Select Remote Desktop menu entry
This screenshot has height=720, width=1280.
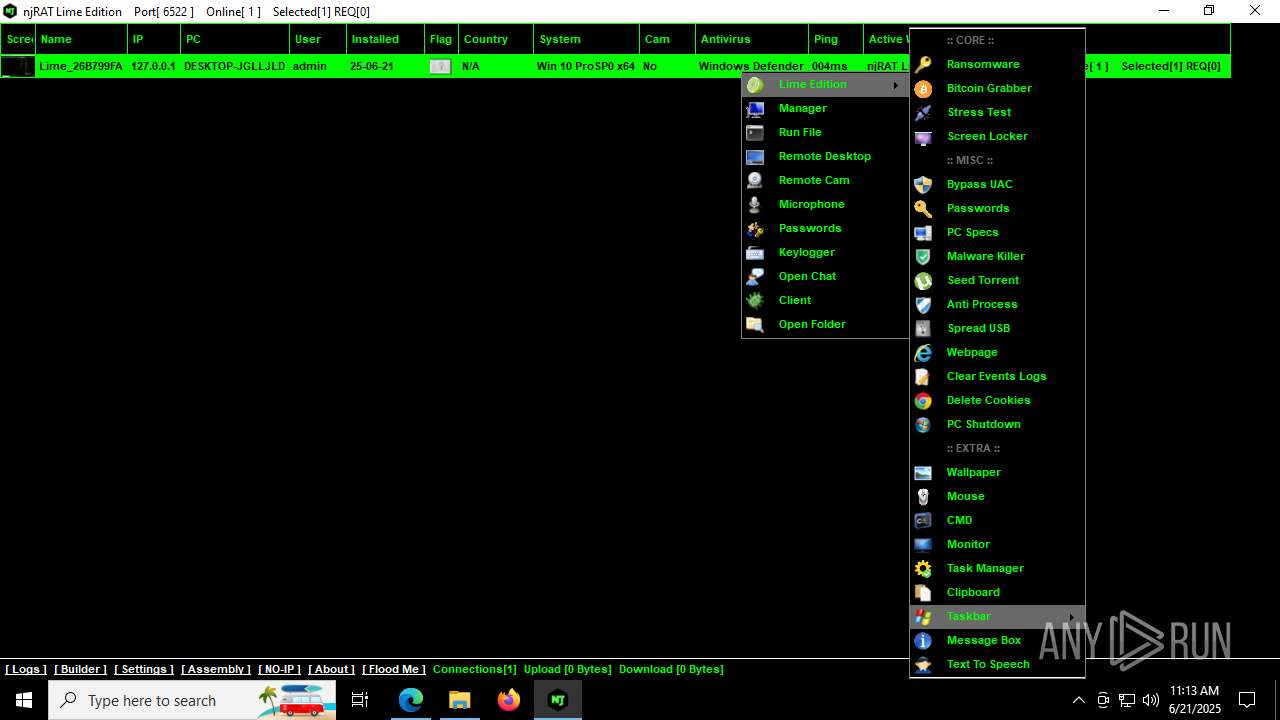click(x=824, y=156)
